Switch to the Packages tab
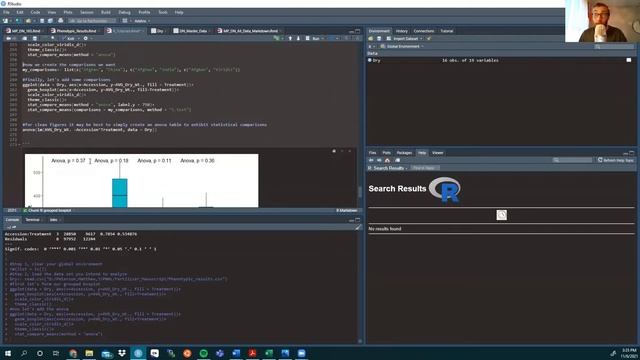 coord(404,153)
